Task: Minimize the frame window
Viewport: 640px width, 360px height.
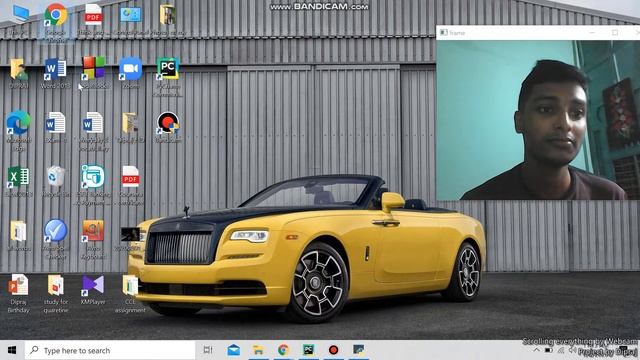Action: (x=592, y=33)
